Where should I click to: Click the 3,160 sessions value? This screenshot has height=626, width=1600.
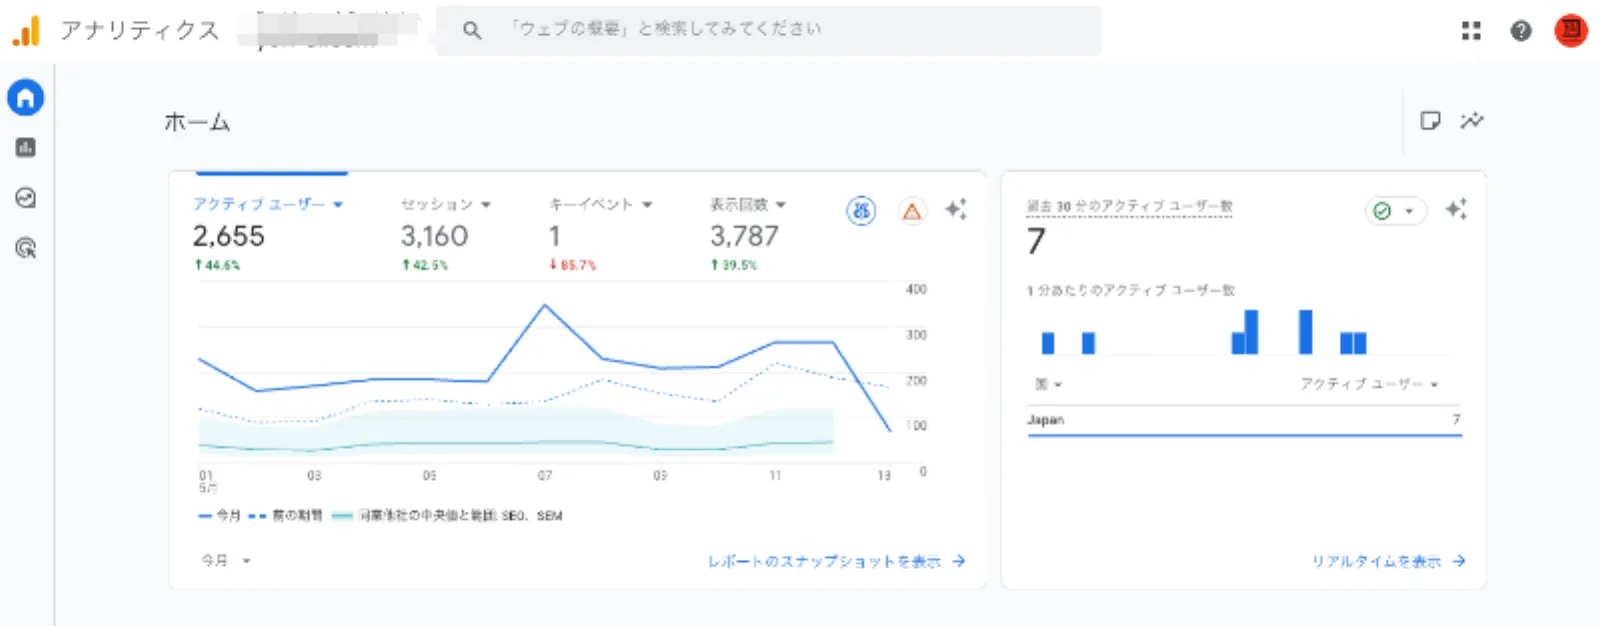[434, 236]
